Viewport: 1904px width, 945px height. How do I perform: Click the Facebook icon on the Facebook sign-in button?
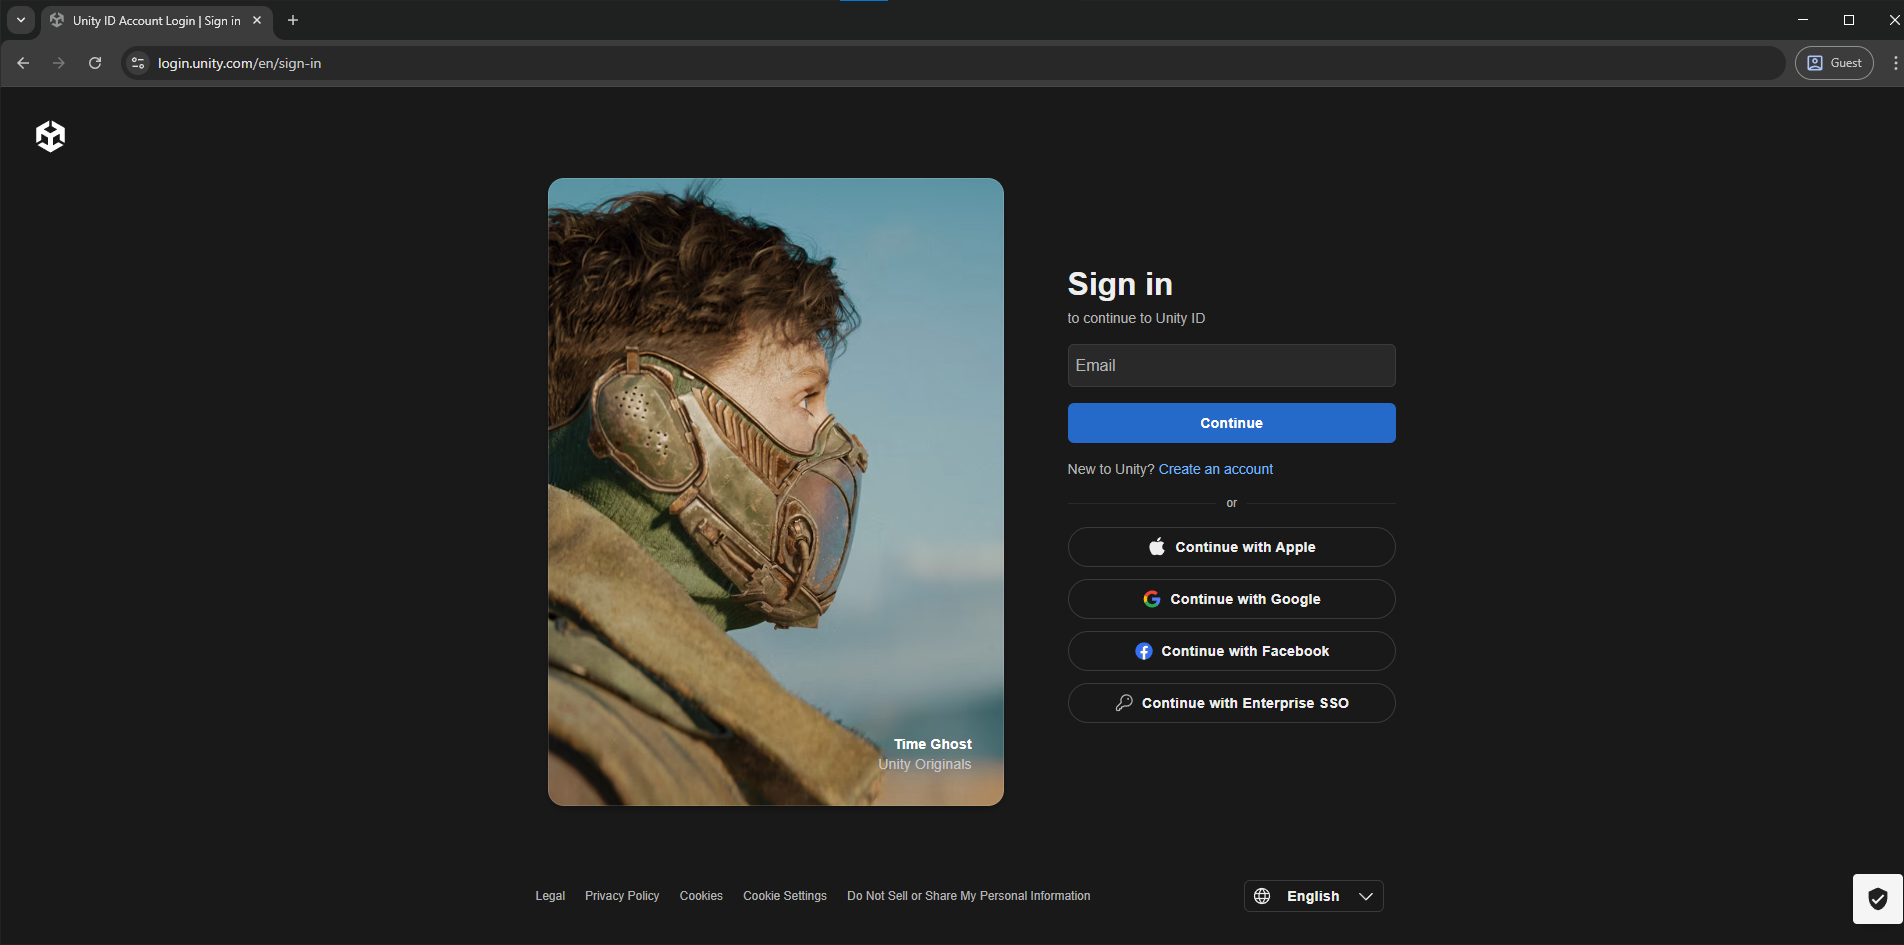[x=1143, y=650]
